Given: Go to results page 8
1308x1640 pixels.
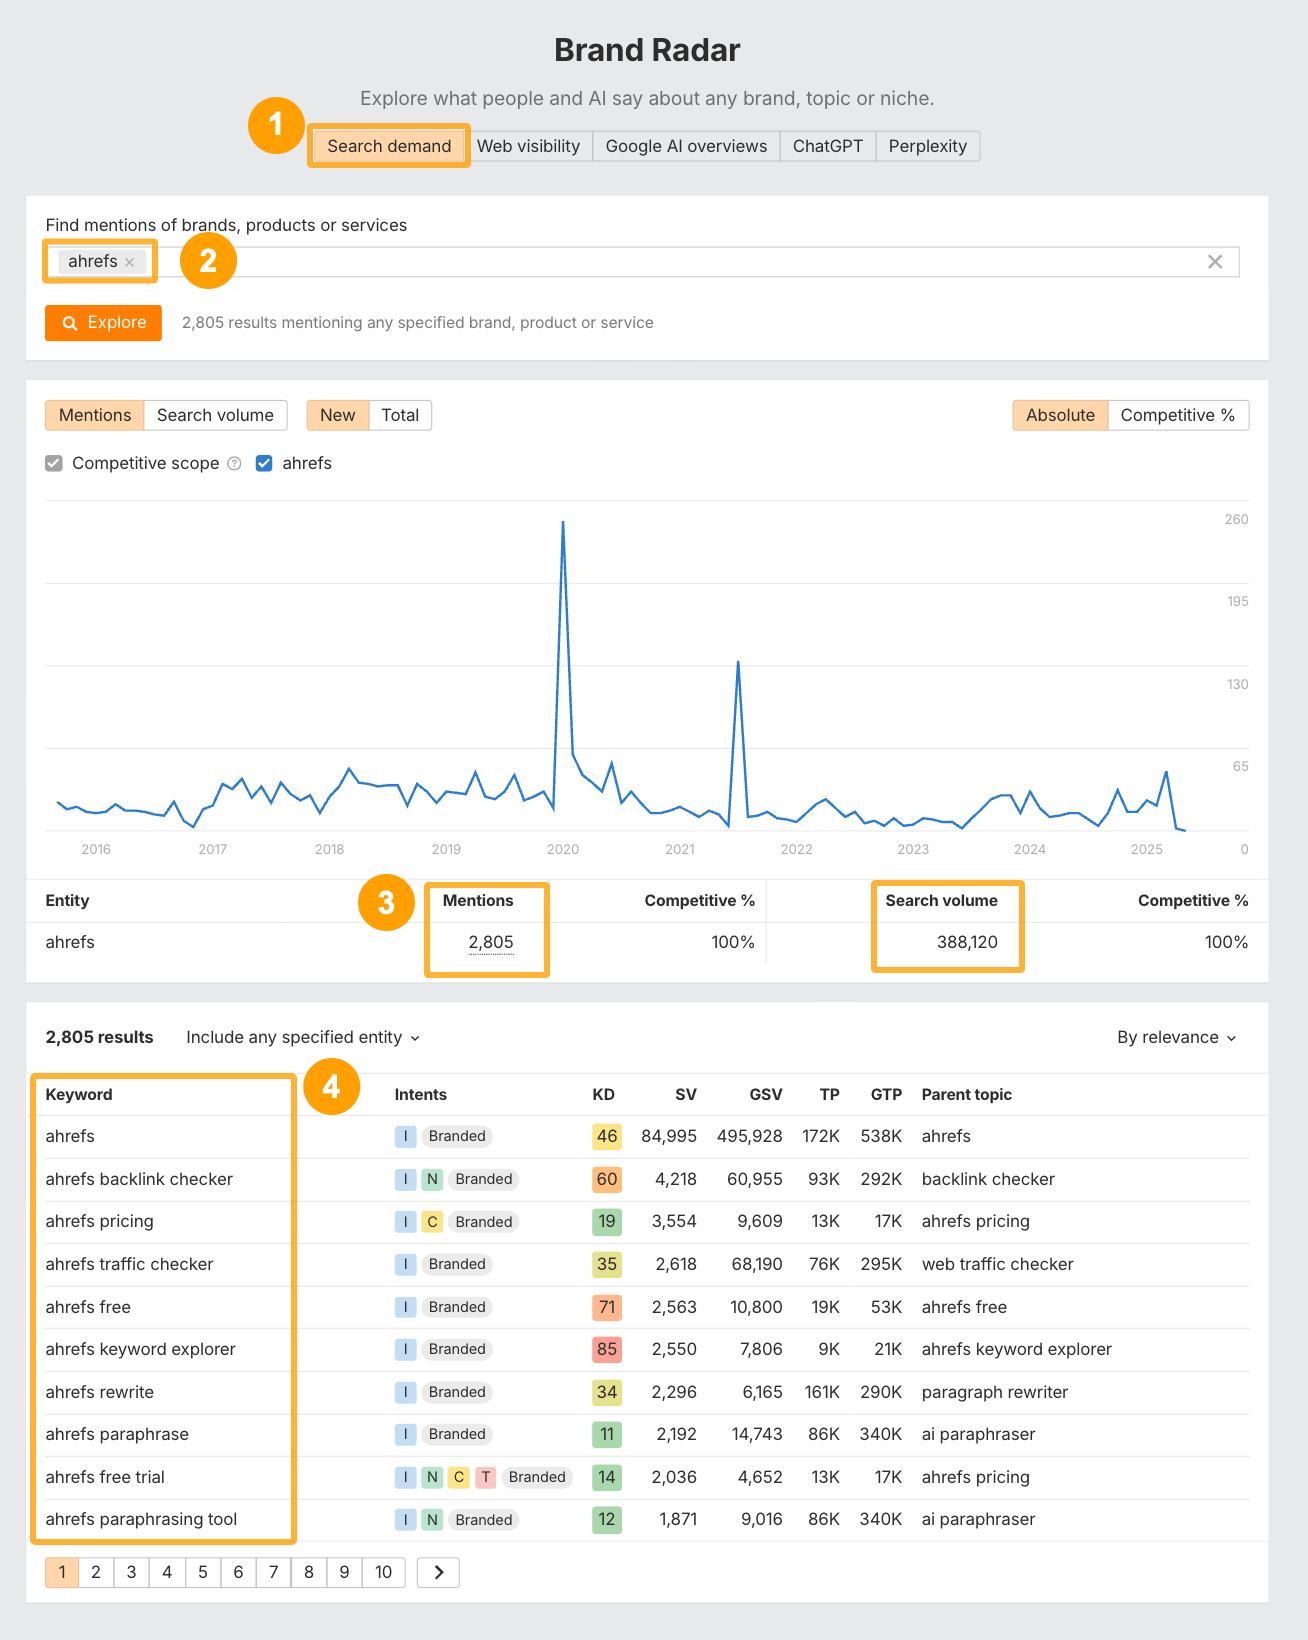Looking at the screenshot, I should (309, 1572).
